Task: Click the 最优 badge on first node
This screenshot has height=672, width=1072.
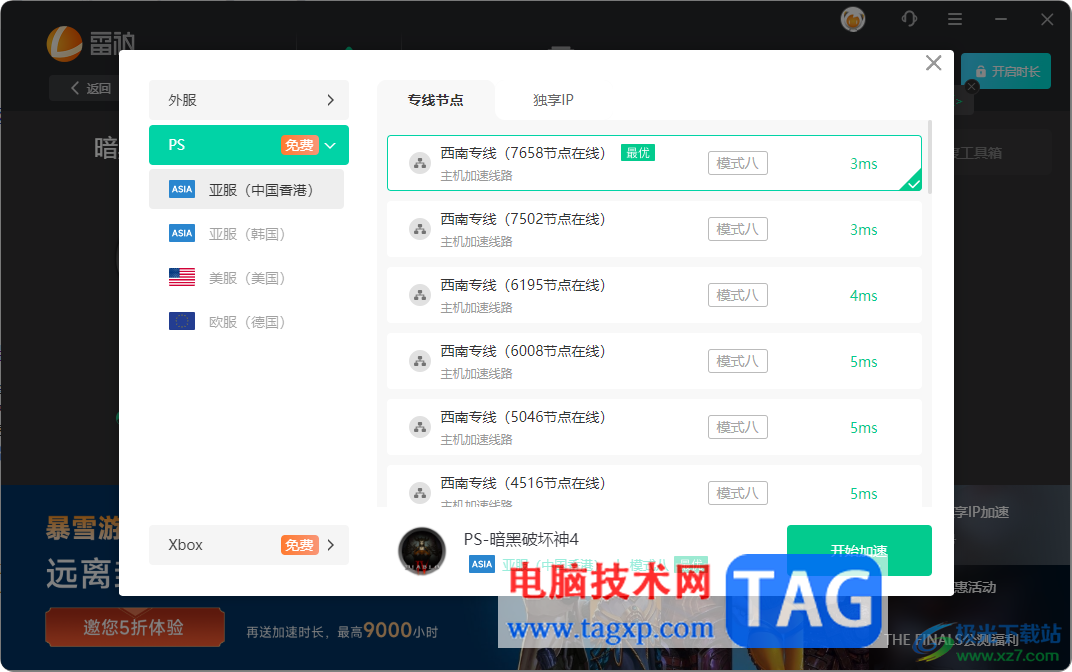Action: tap(637, 152)
